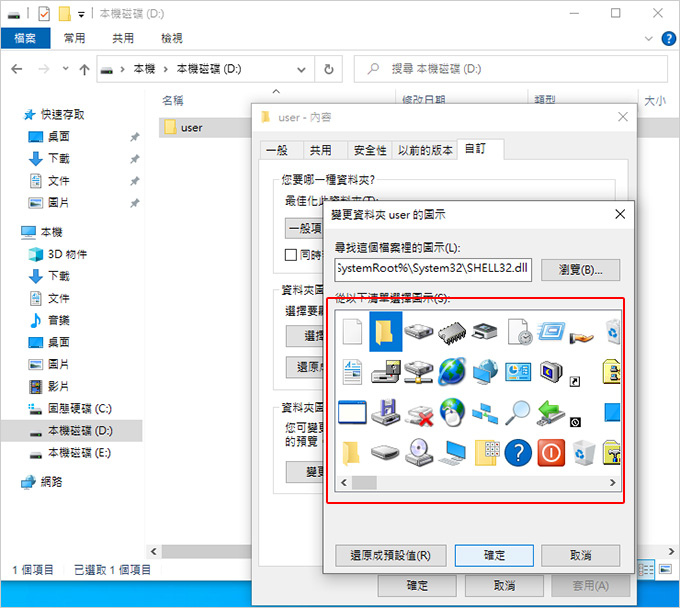Choose the monitor with globe icon
The image size is (680, 608).
point(485,372)
